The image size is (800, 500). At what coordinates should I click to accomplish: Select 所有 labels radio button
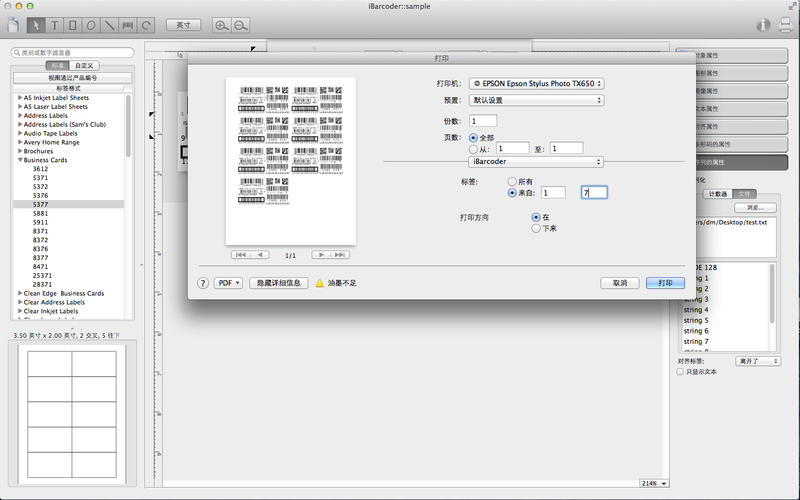(512, 182)
